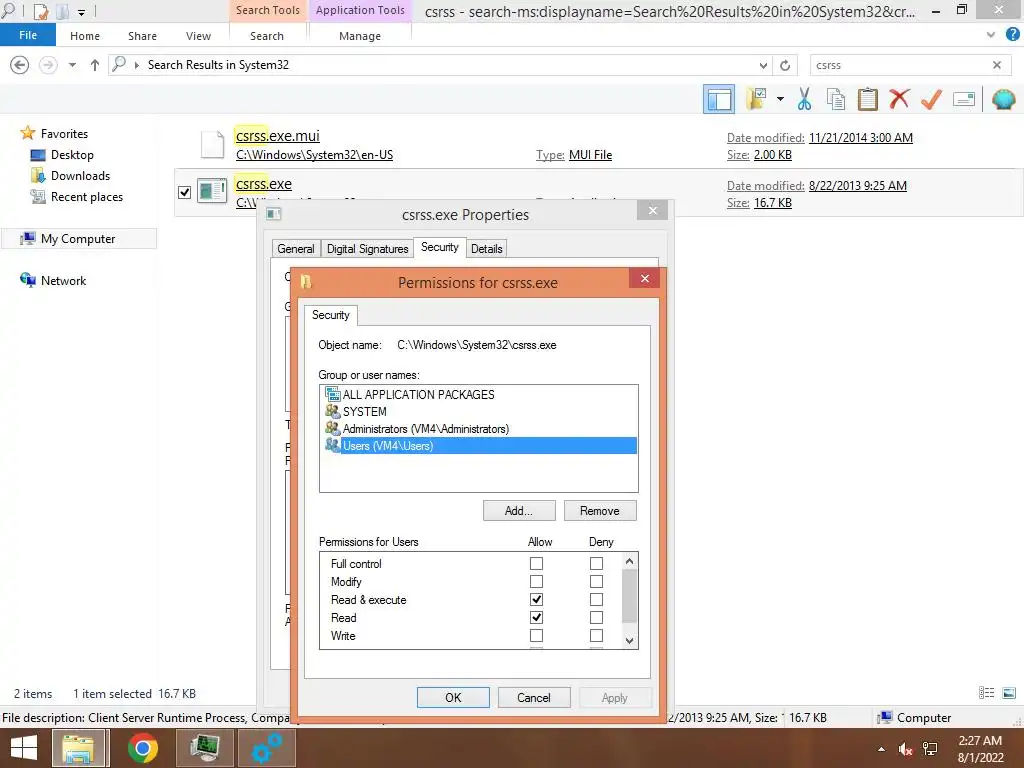Open the Search ribbon tab
This screenshot has height=768, width=1024.
pos(266,36)
